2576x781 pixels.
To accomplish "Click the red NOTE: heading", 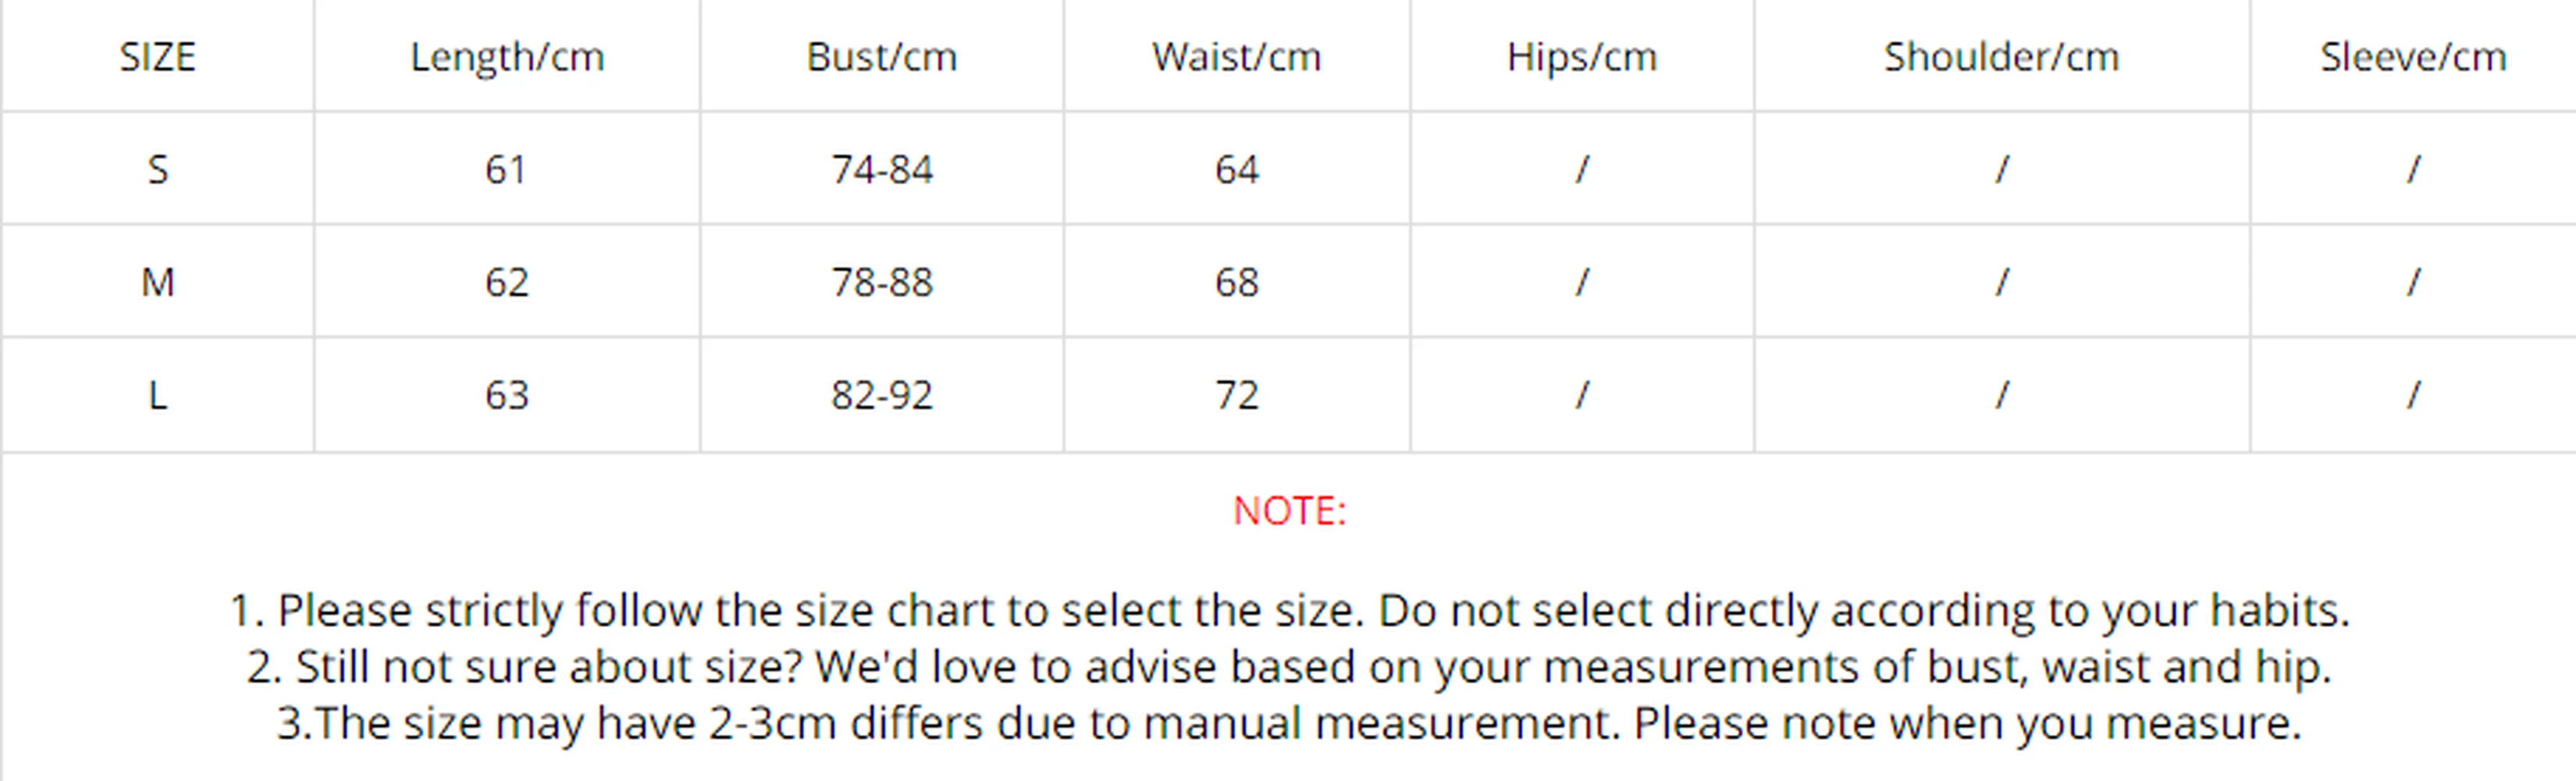I will [1289, 511].
